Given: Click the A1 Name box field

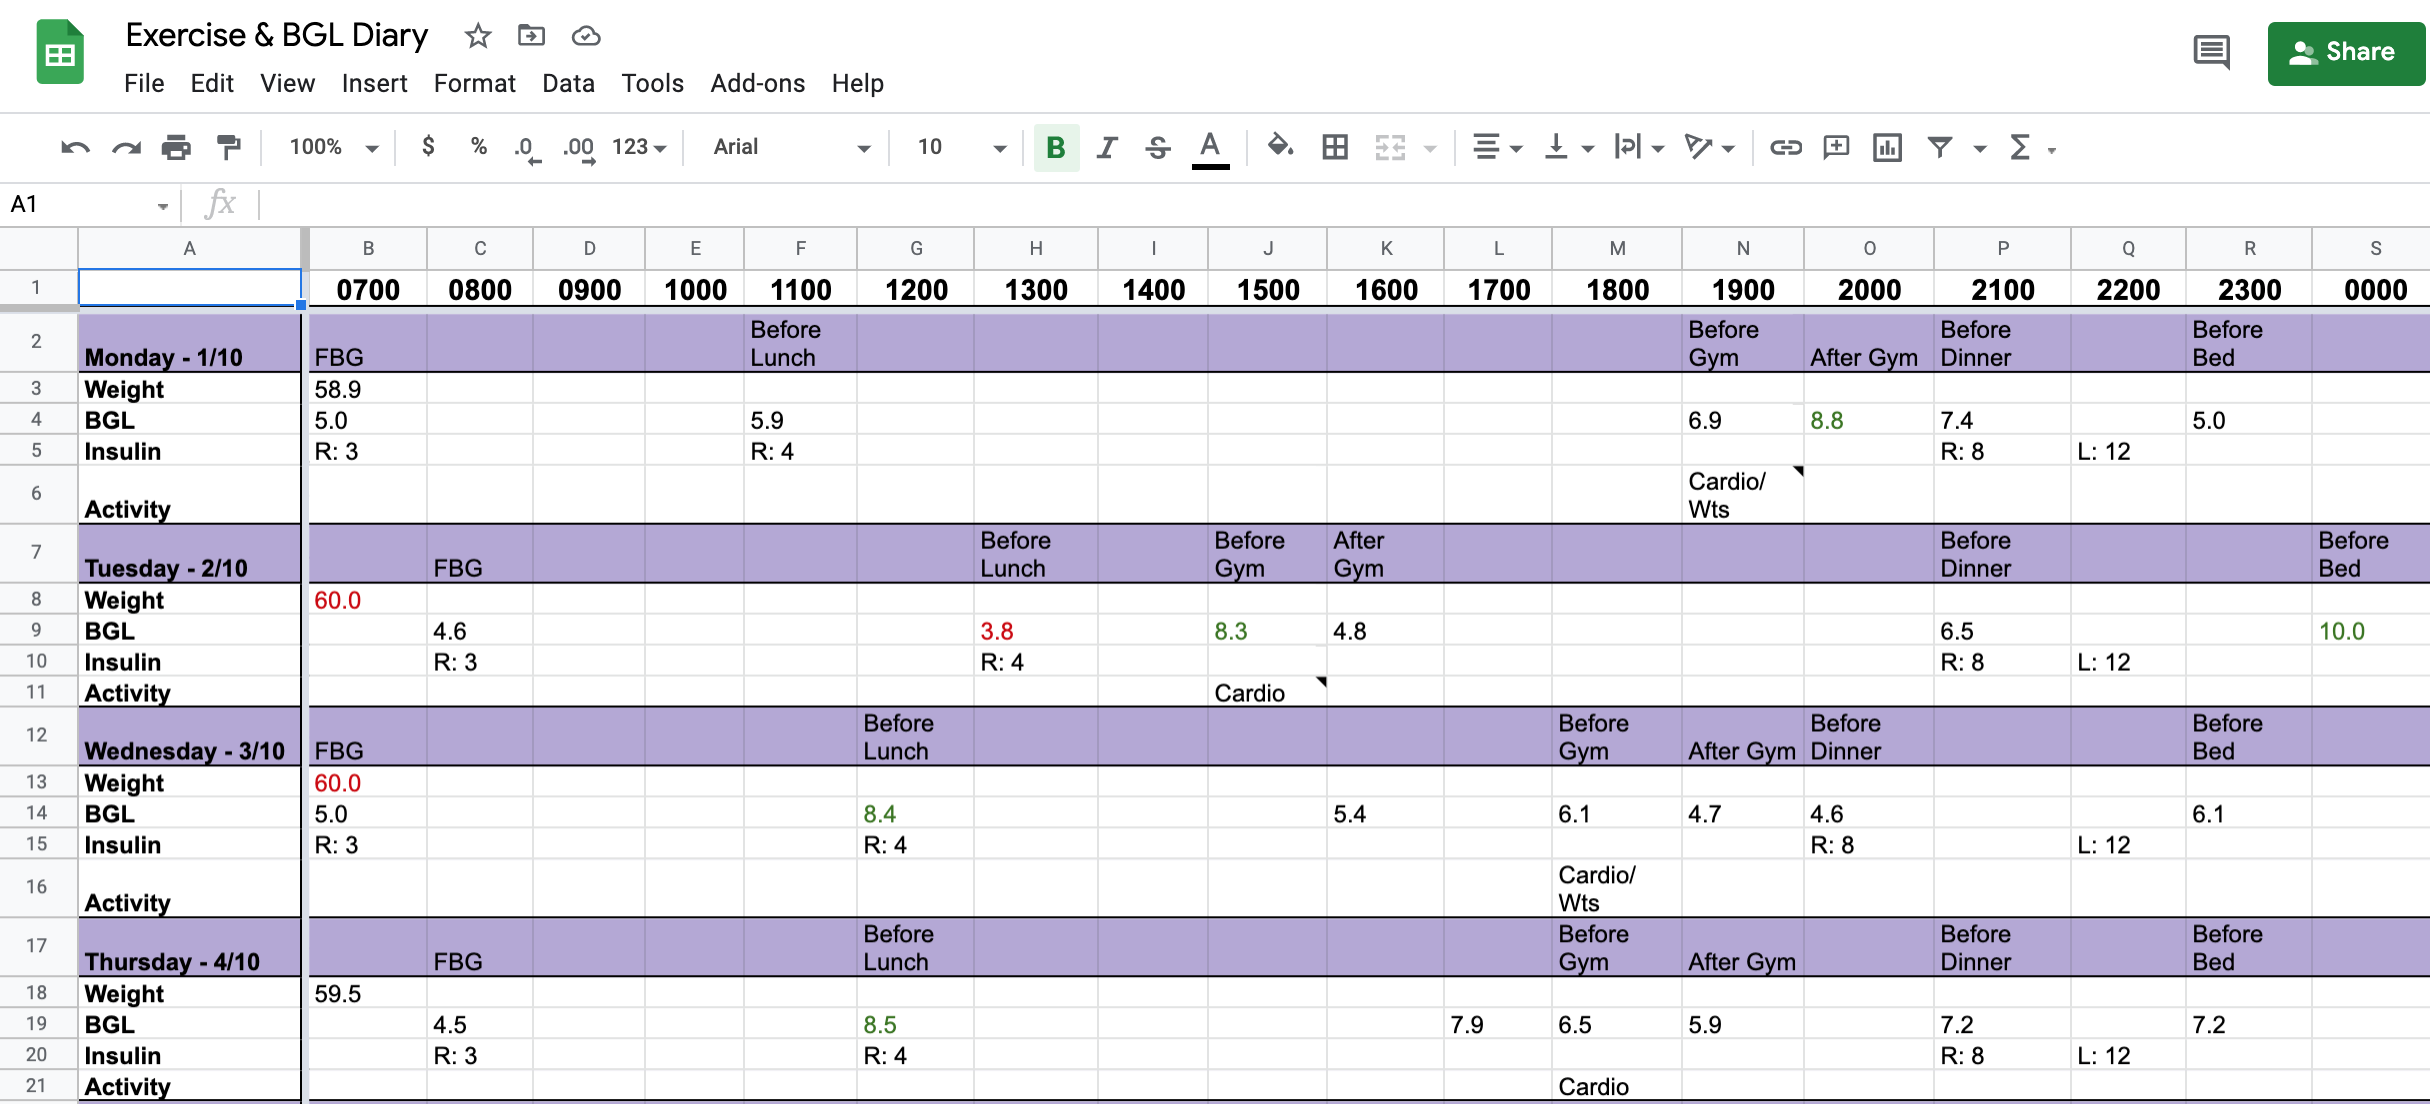Looking at the screenshot, I should click(80, 205).
